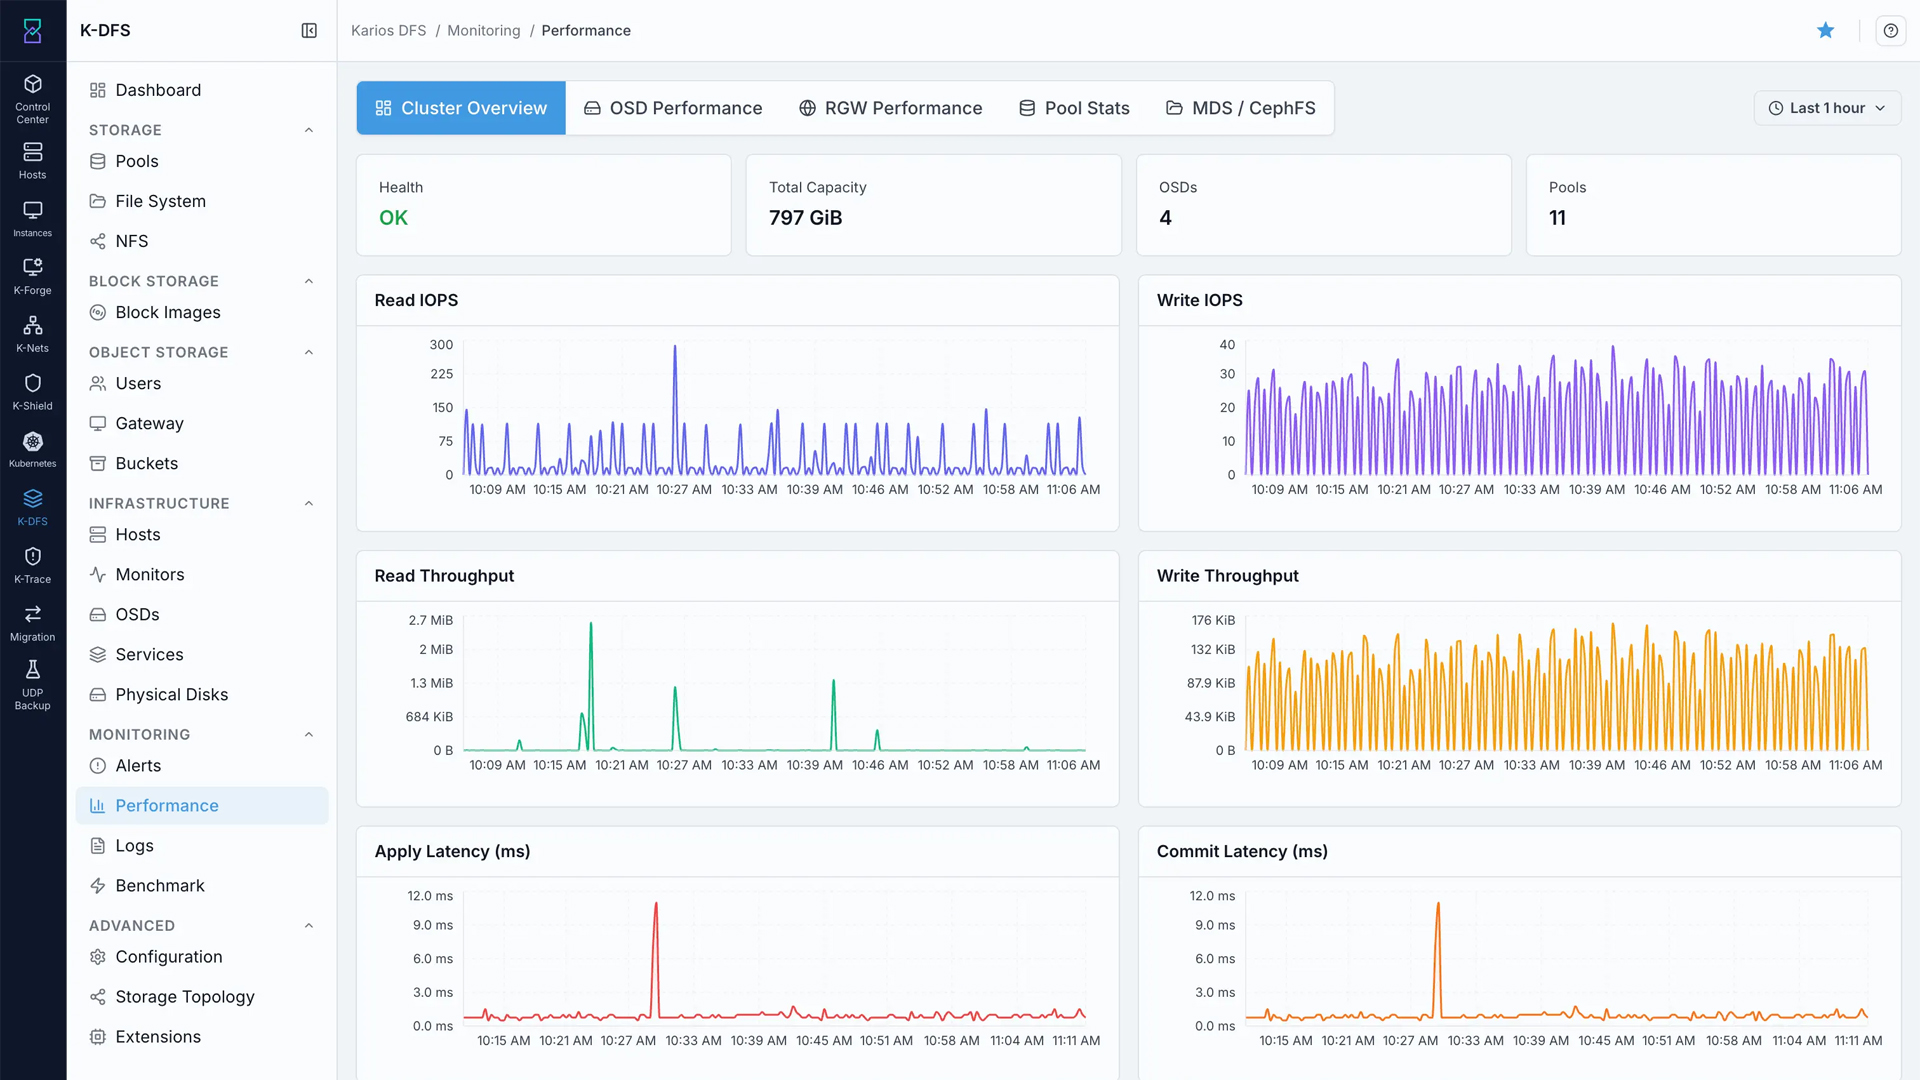Open Services page
Image resolution: width=1920 pixels, height=1080 pixels.
[202, 654]
